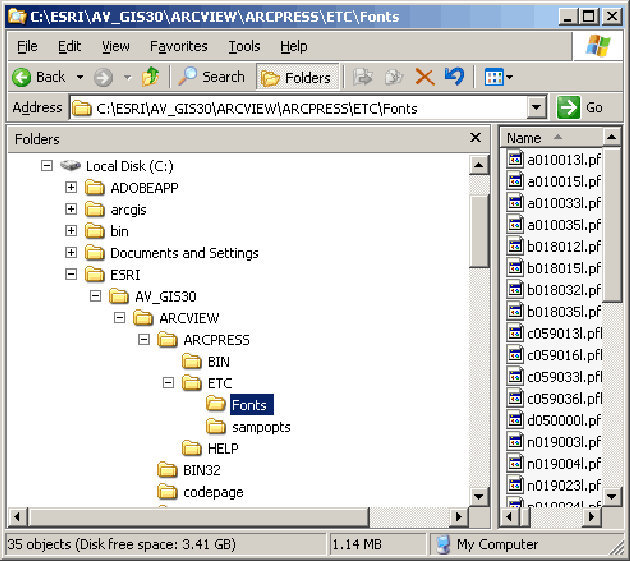The height and width of the screenshot is (561, 630).
Task: Select file c059013l.pfb icon
Action: pos(515,333)
